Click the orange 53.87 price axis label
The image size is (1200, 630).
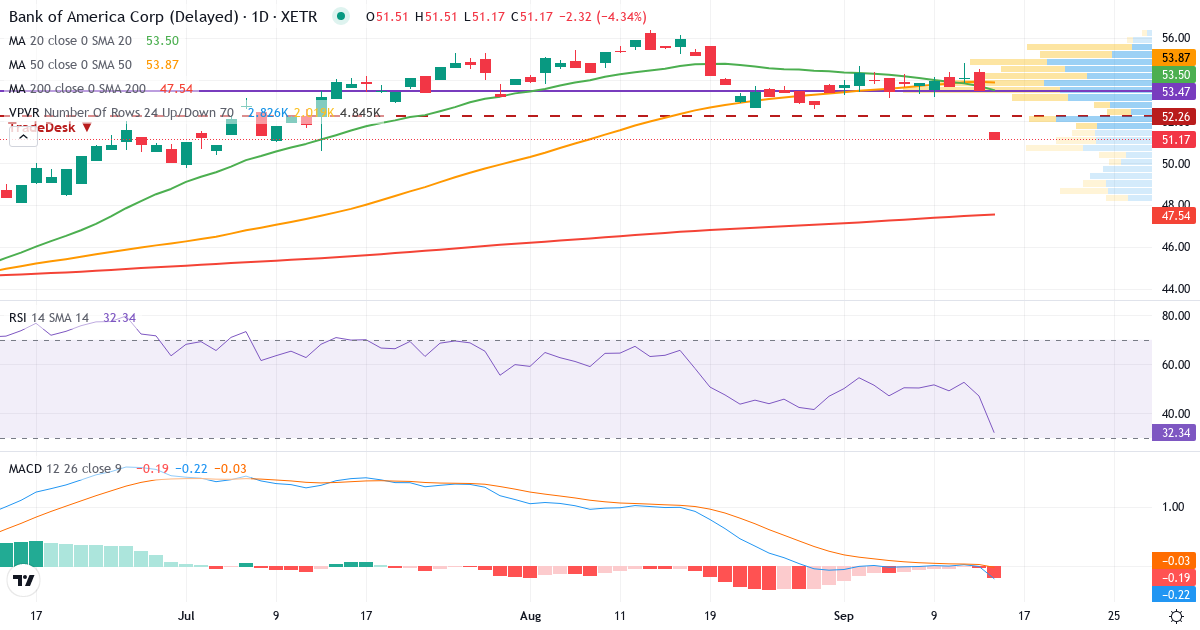coord(1175,59)
